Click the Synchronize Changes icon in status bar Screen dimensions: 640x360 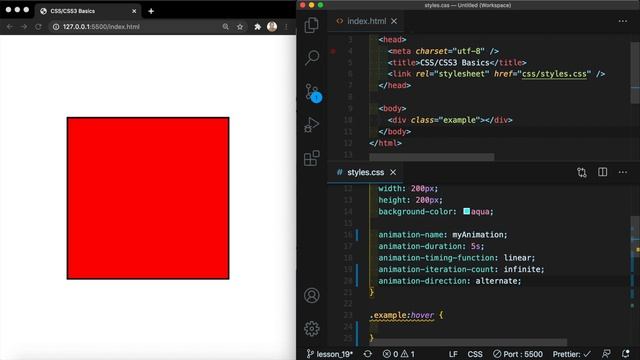pos(368,354)
